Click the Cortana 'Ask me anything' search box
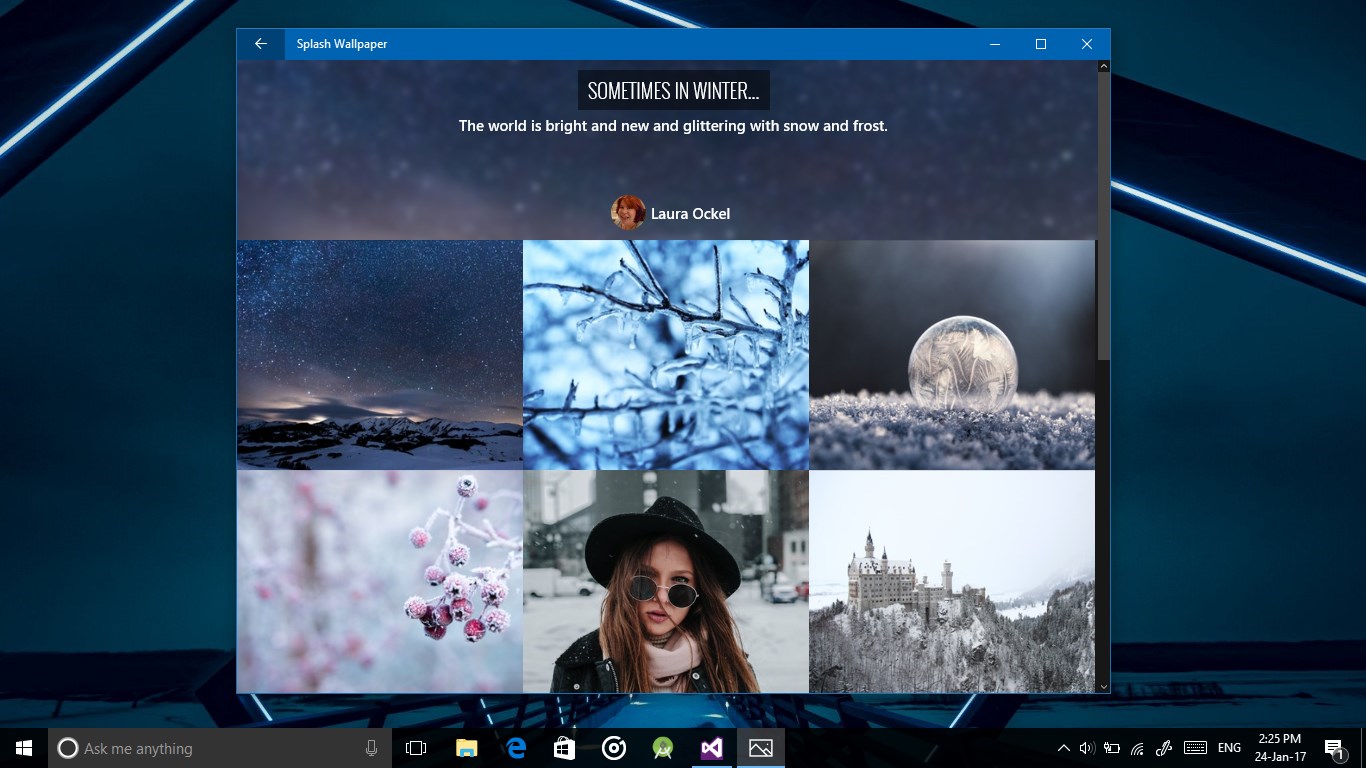 [x=220, y=748]
